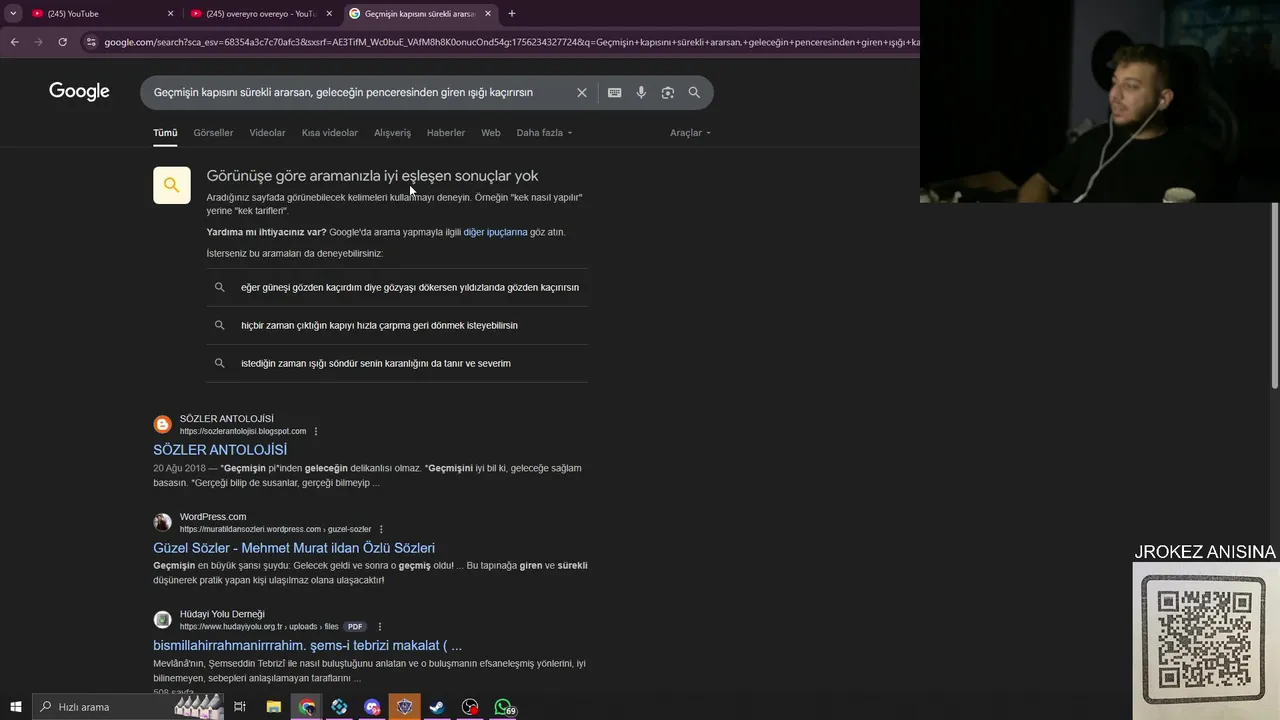Close the overeyro YouTube tab

click(x=329, y=14)
